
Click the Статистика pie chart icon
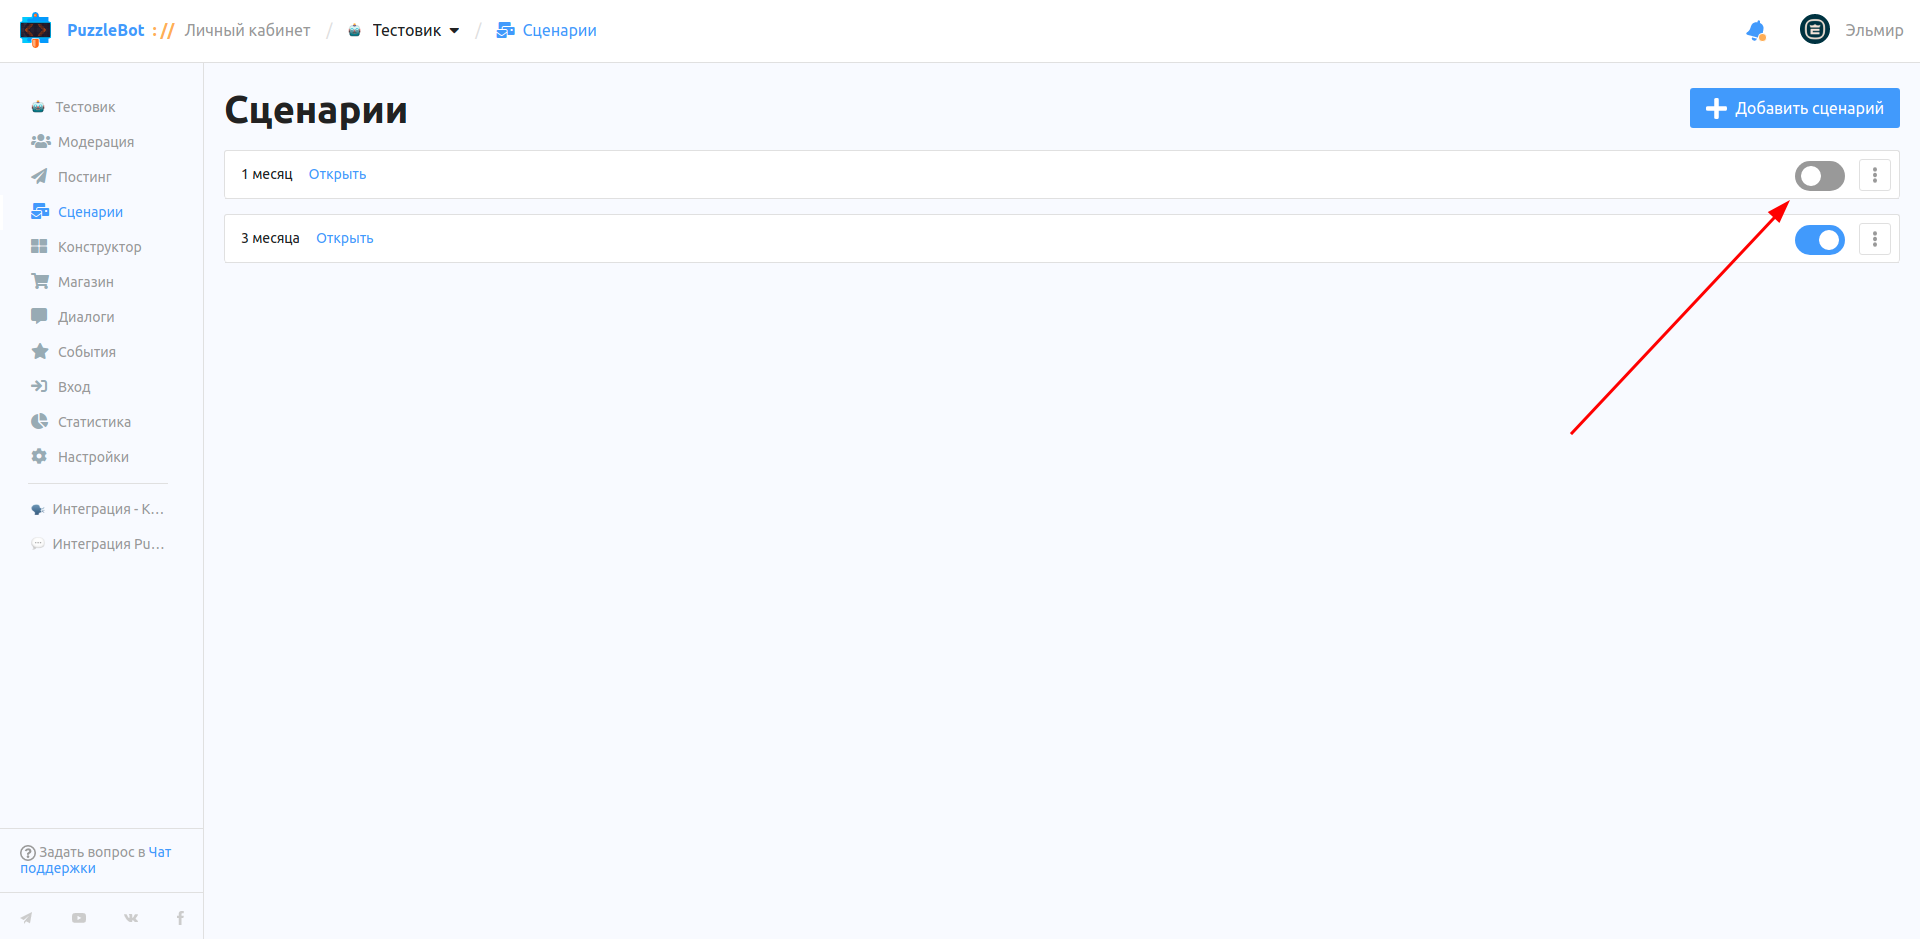(x=39, y=422)
